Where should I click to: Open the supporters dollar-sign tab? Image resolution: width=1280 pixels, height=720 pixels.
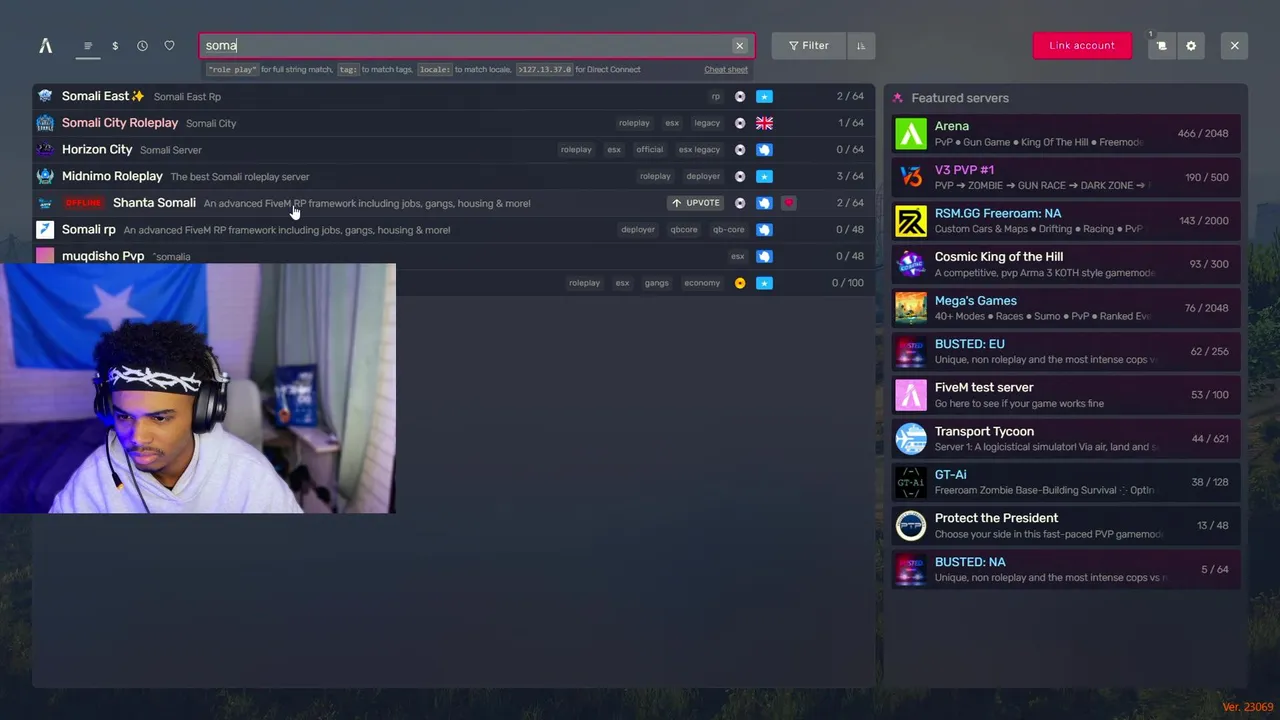coord(115,46)
